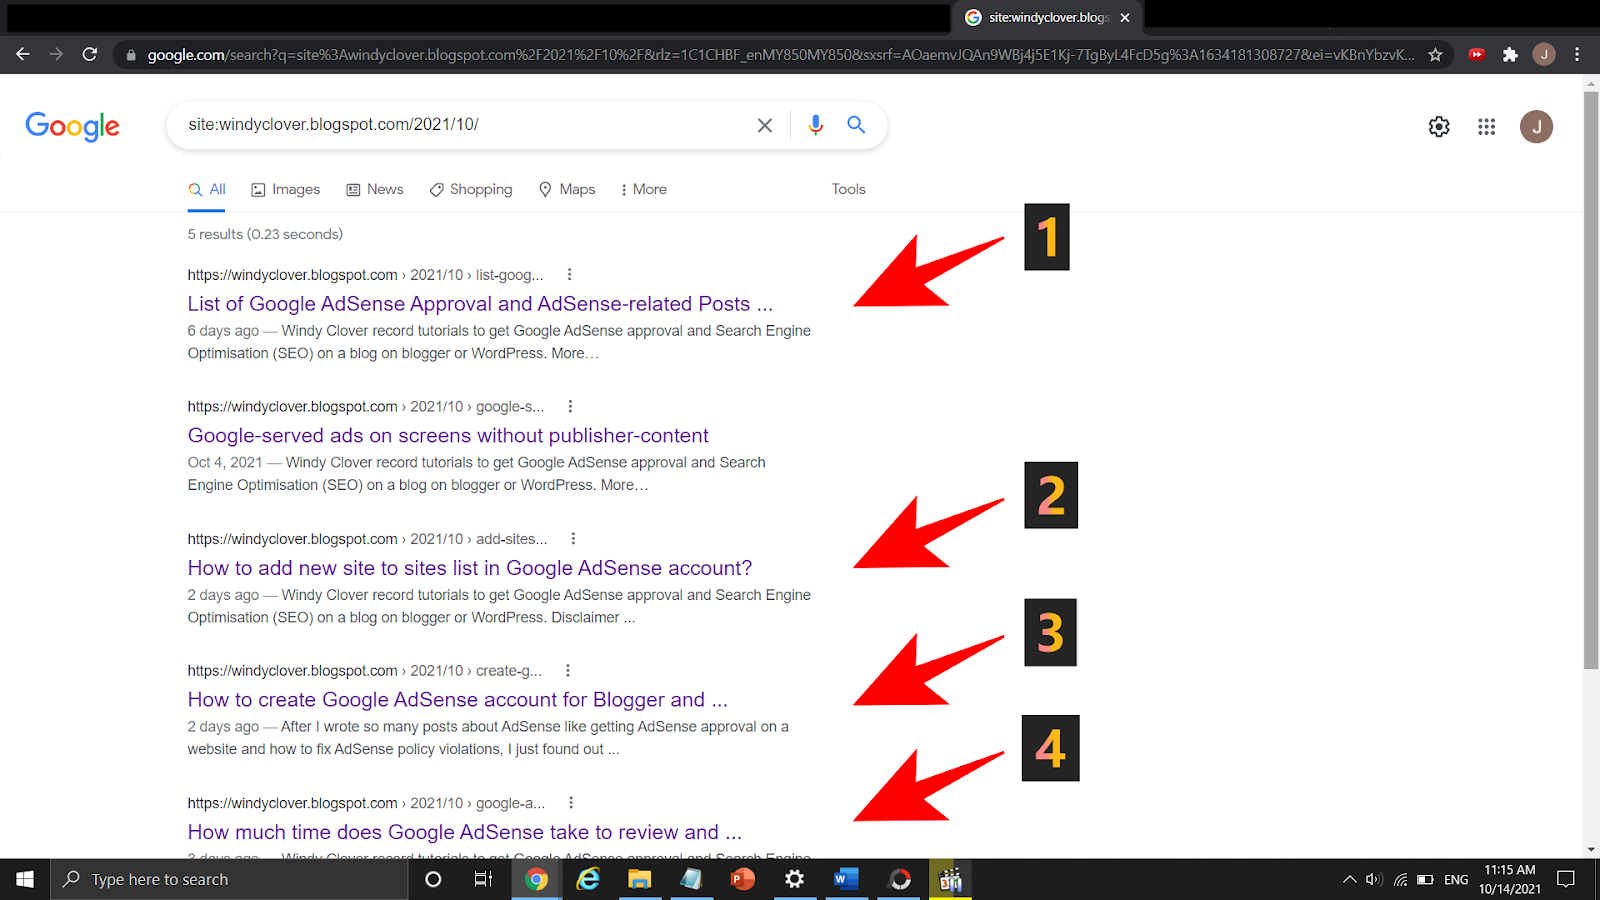1600x900 pixels.
Task: Open PowerPoint from the taskbar
Action: [742, 879]
